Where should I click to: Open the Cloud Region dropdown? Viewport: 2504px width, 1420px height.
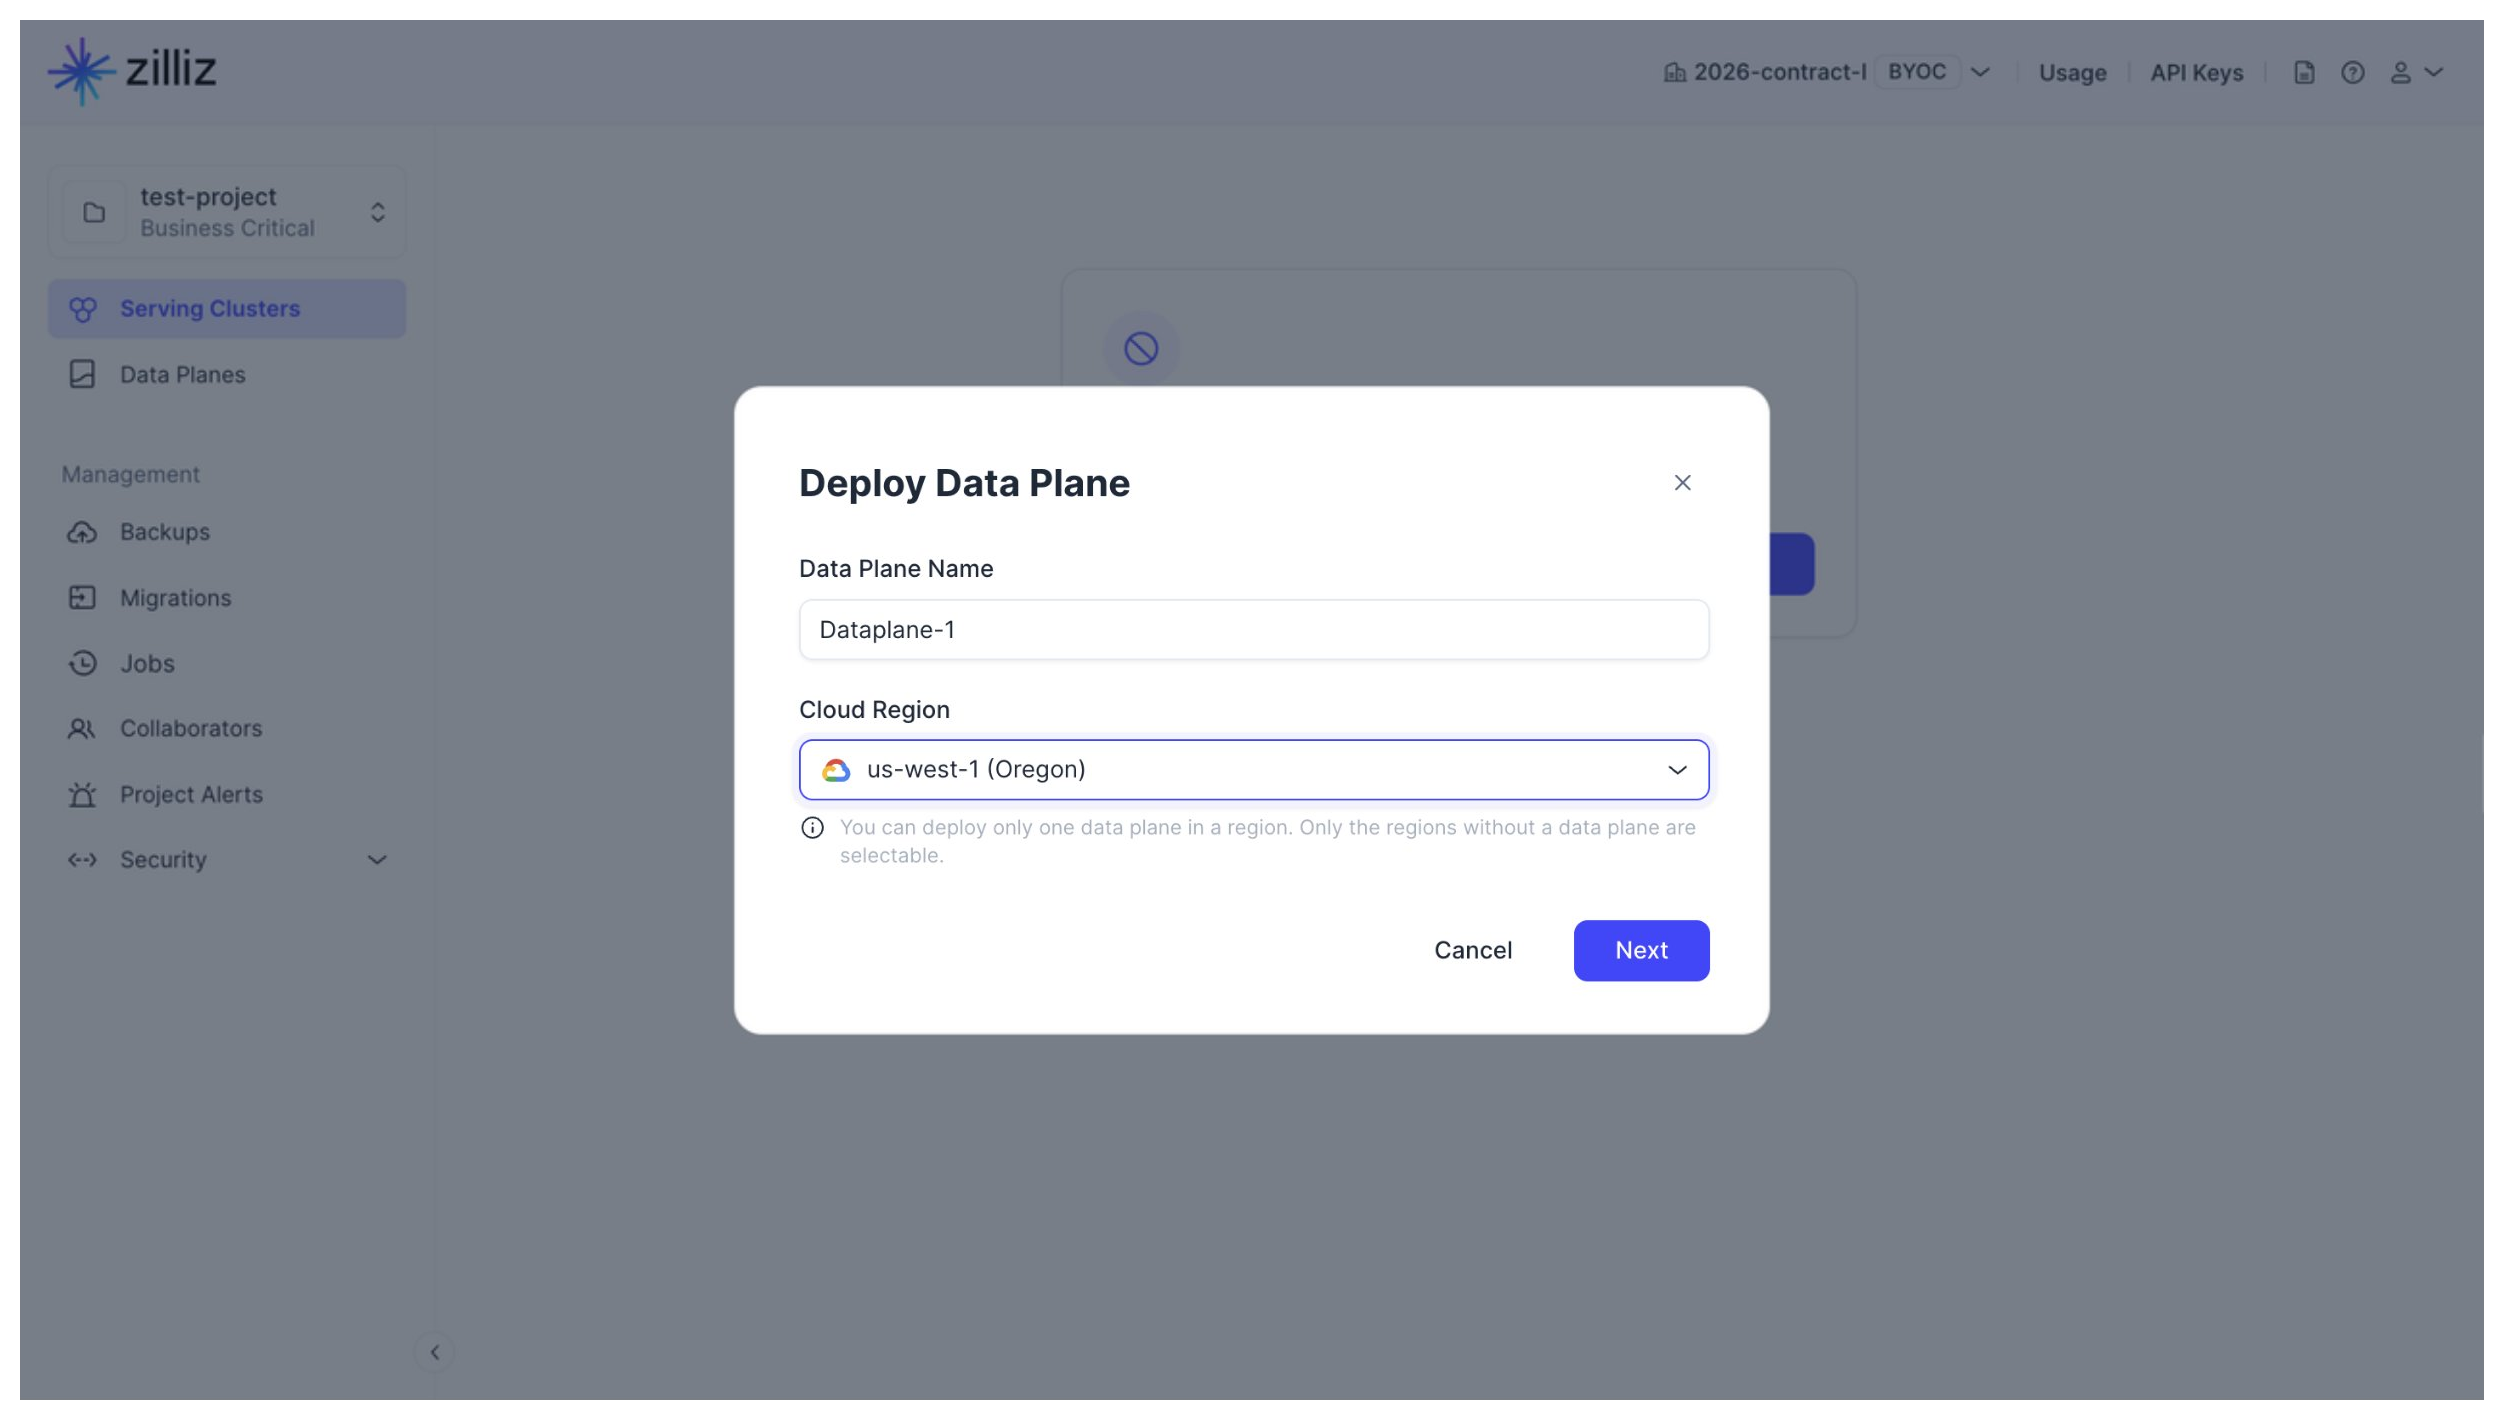[1254, 770]
